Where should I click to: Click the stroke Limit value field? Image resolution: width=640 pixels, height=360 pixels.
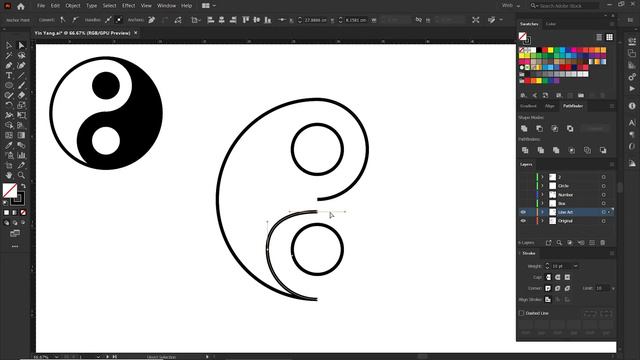pos(602,288)
